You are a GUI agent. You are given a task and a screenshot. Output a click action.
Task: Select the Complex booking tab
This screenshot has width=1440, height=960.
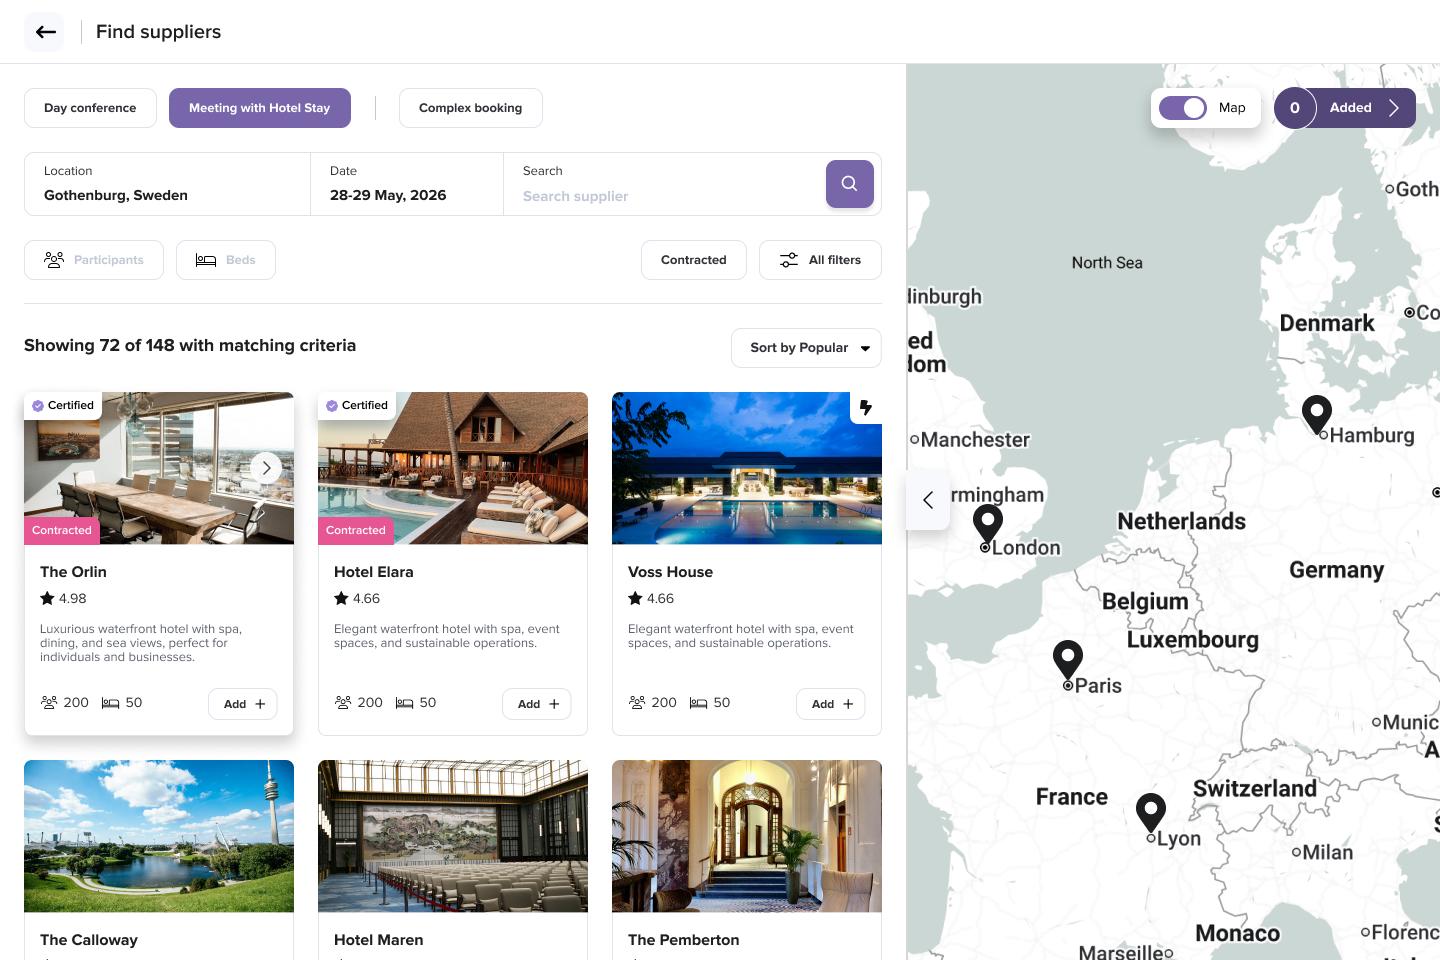[x=471, y=108]
